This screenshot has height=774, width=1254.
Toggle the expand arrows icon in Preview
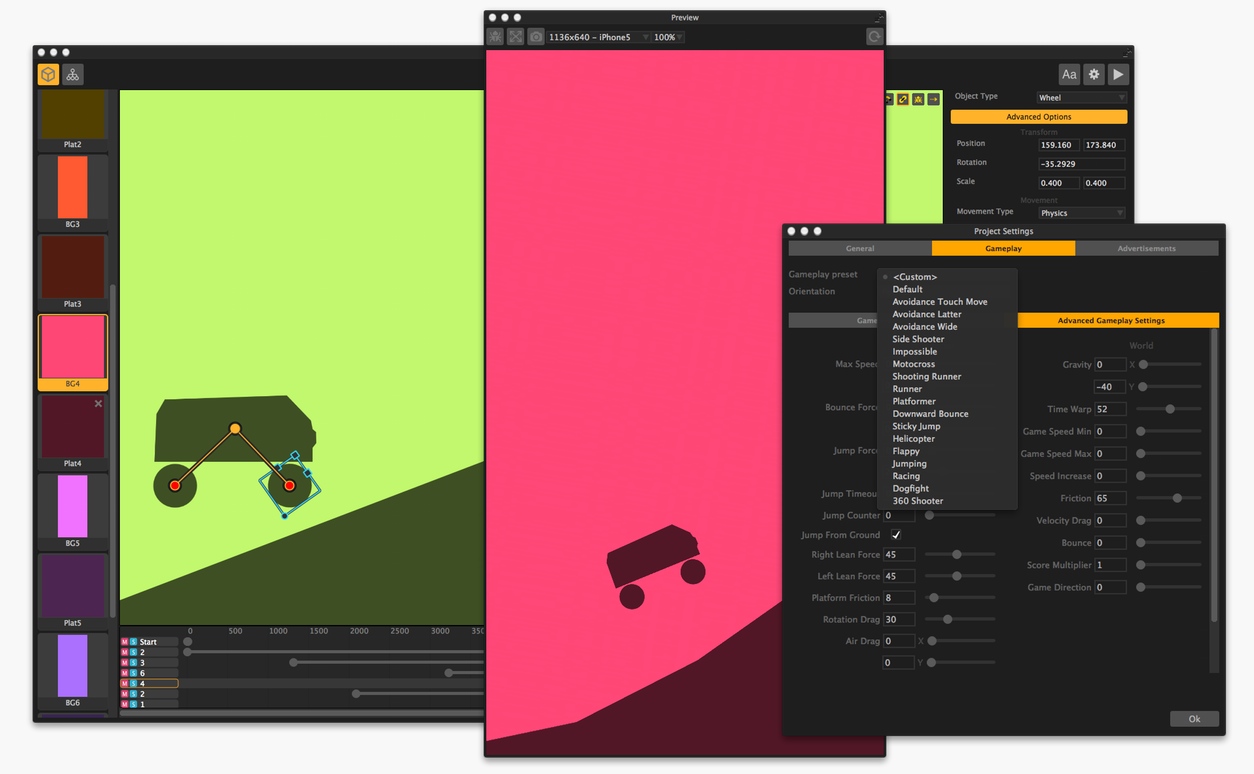click(x=515, y=37)
